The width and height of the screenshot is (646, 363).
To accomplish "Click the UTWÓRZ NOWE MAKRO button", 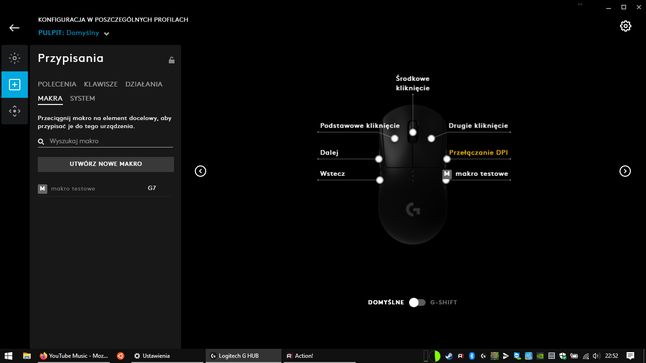I will [x=106, y=164].
